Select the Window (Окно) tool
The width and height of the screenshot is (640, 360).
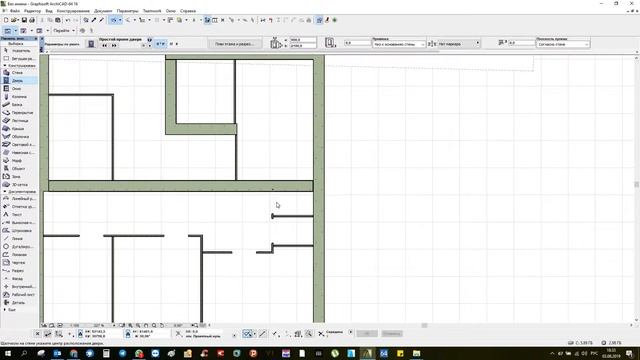[x=19, y=89]
